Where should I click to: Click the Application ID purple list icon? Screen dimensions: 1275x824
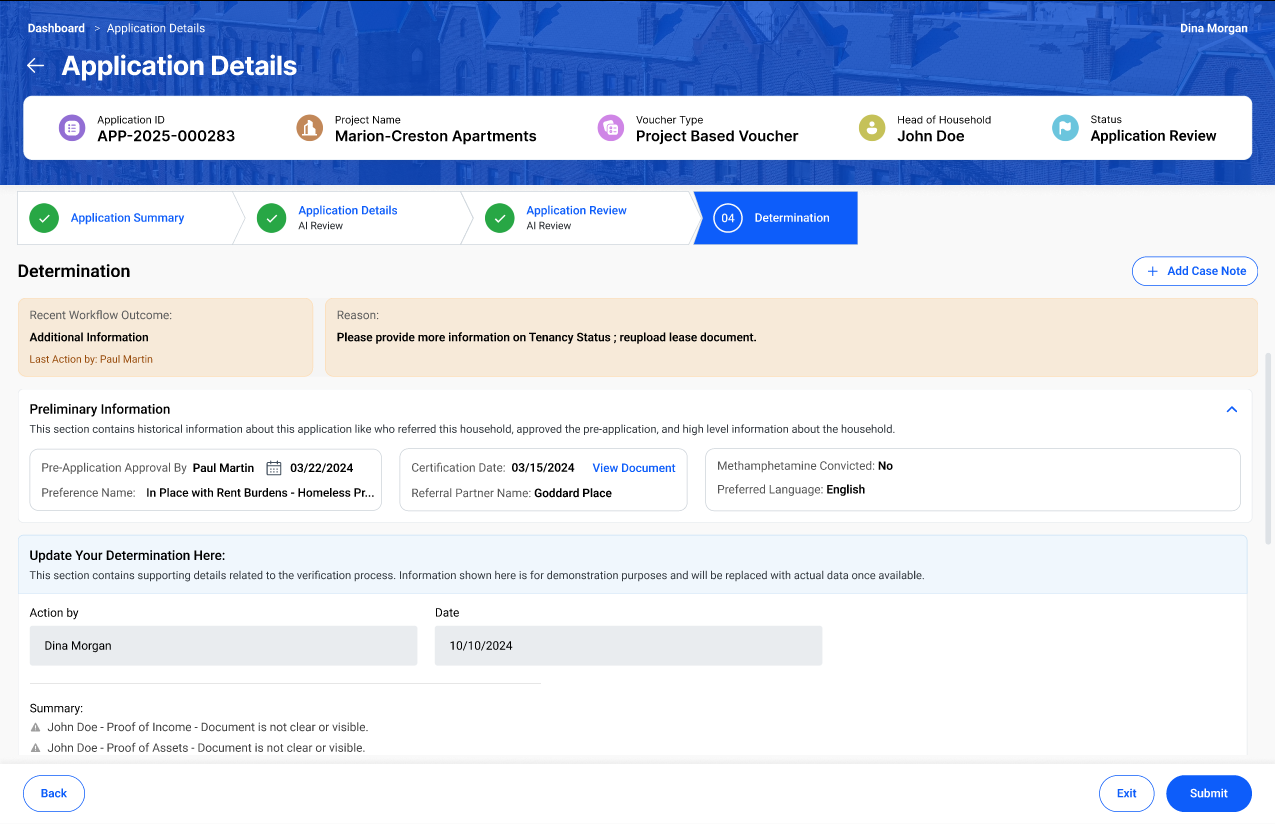[72, 128]
